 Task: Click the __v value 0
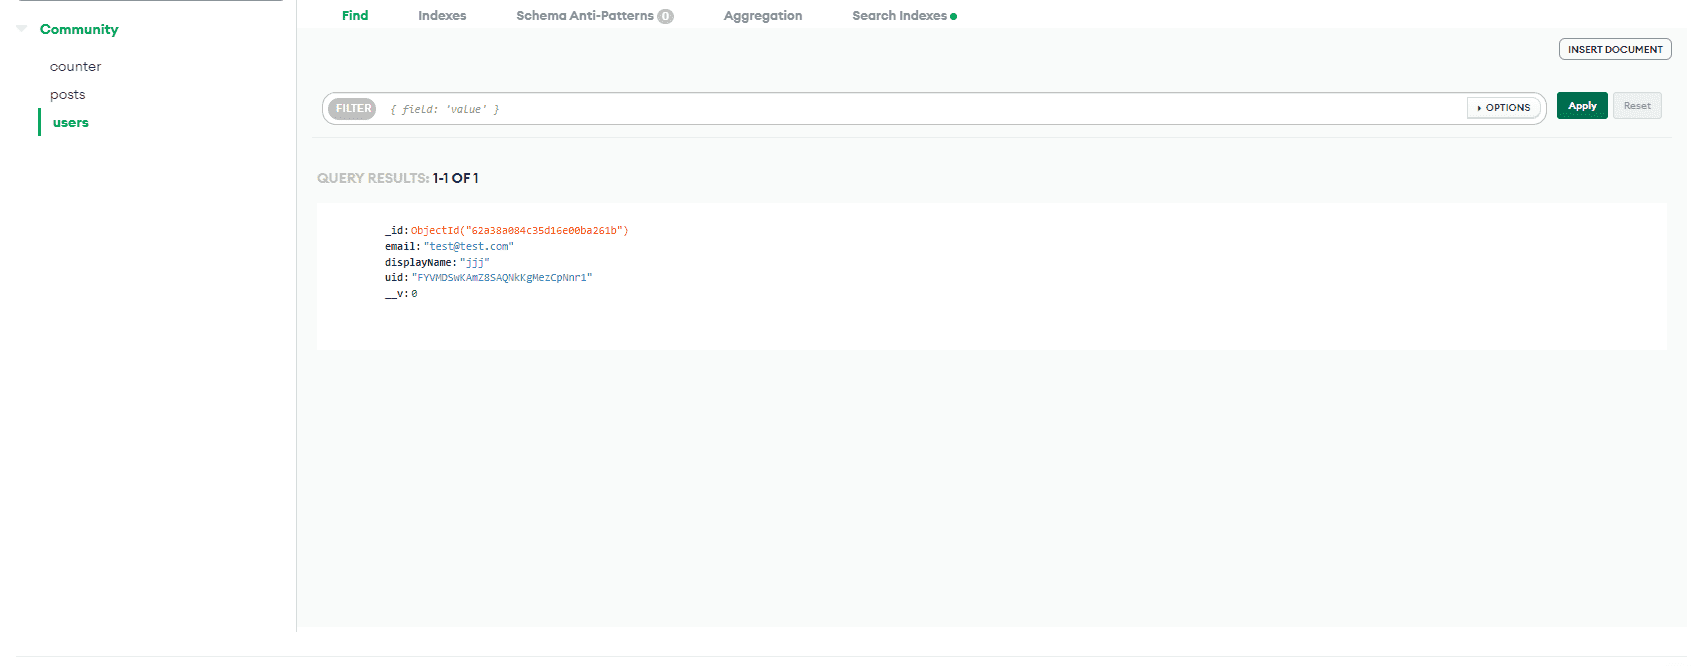point(414,294)
